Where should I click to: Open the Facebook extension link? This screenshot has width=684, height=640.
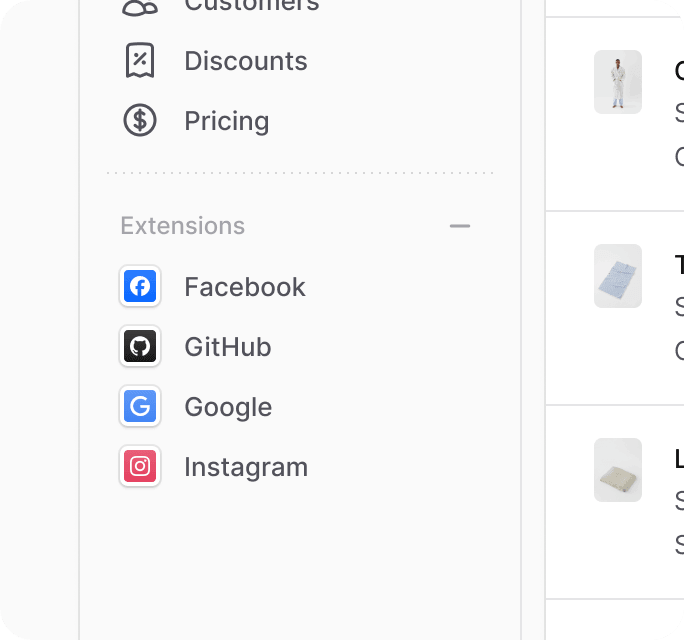click(x=300, y=287)
